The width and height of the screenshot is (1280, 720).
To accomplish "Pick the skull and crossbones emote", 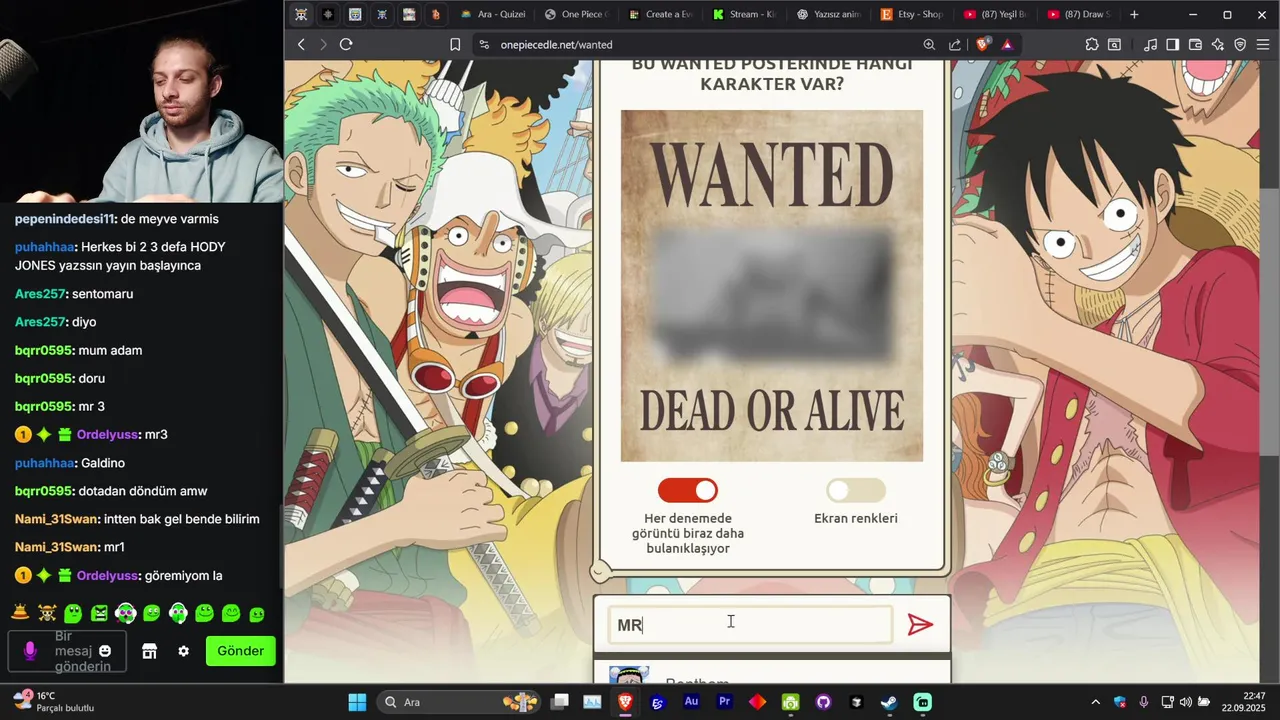I will pos(46,613).
